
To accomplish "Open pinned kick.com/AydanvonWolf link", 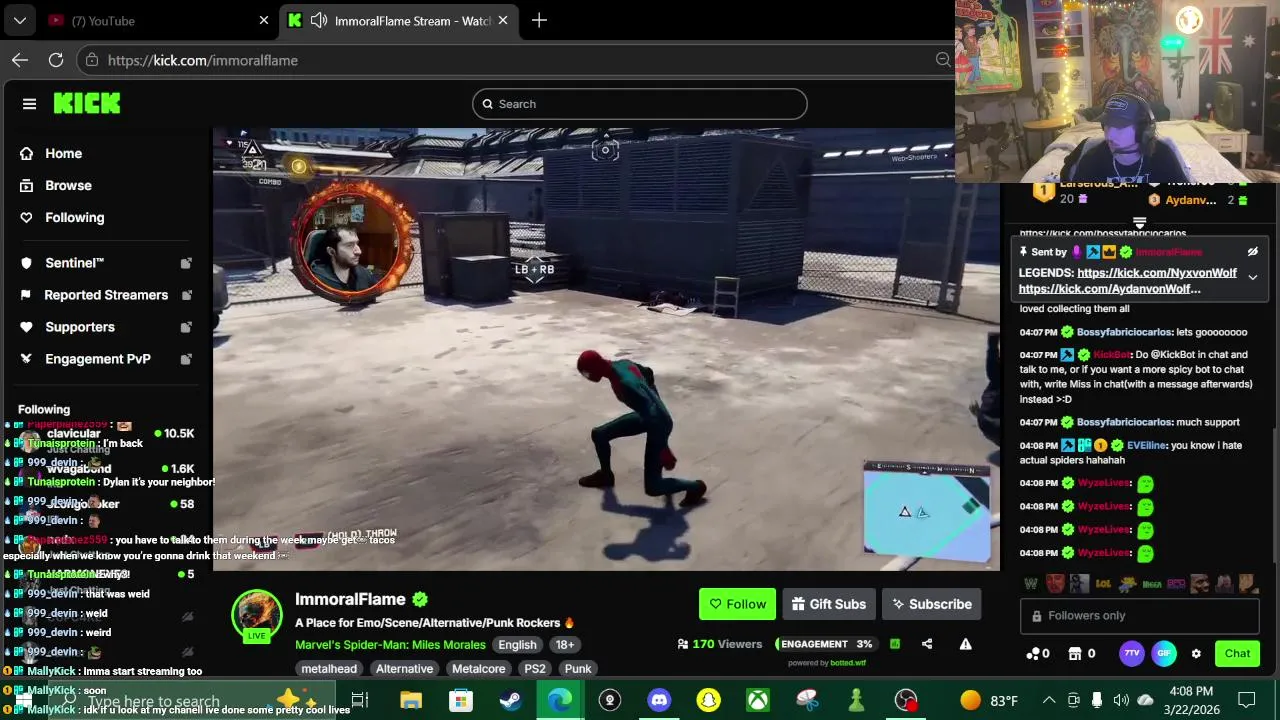I will (x=1110, y=289).
